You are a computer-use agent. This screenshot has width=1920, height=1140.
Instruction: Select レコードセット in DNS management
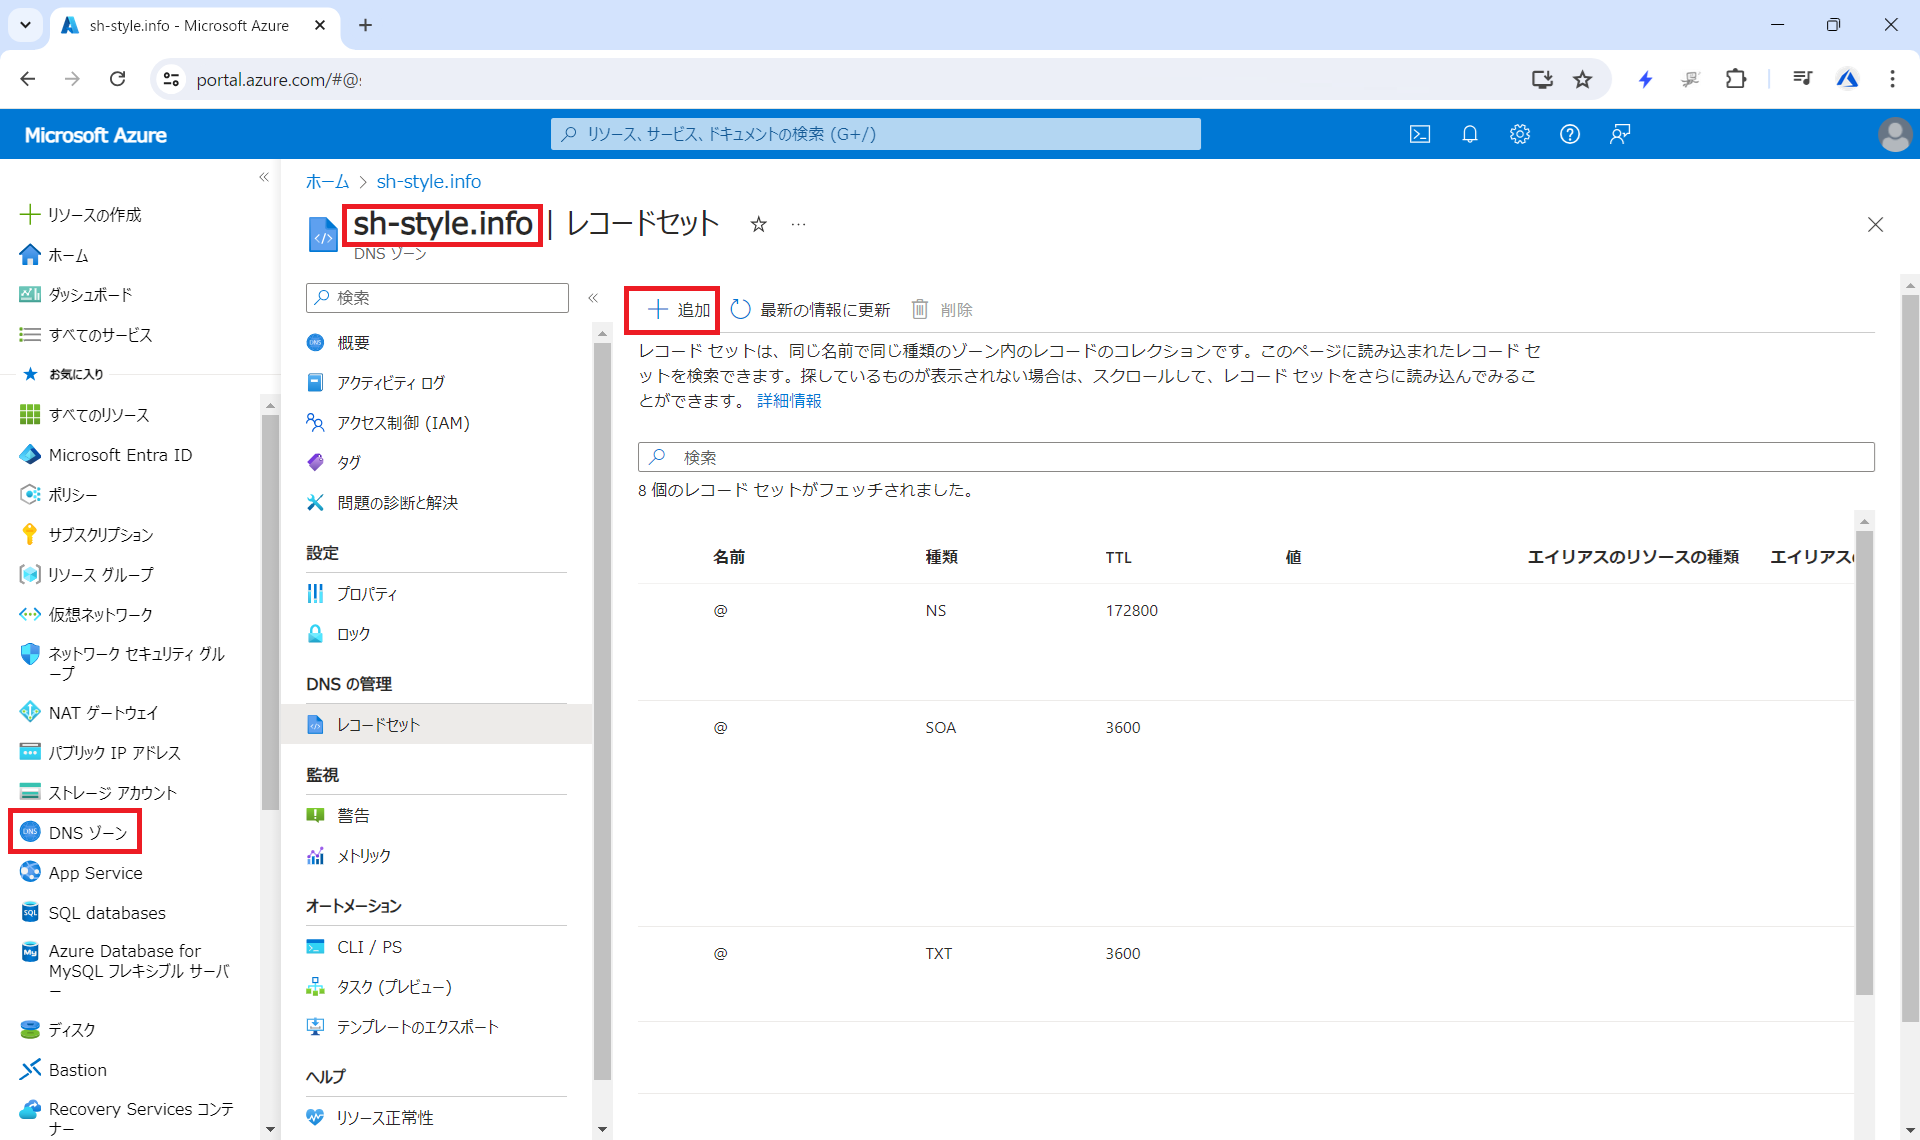pos(436,724)
